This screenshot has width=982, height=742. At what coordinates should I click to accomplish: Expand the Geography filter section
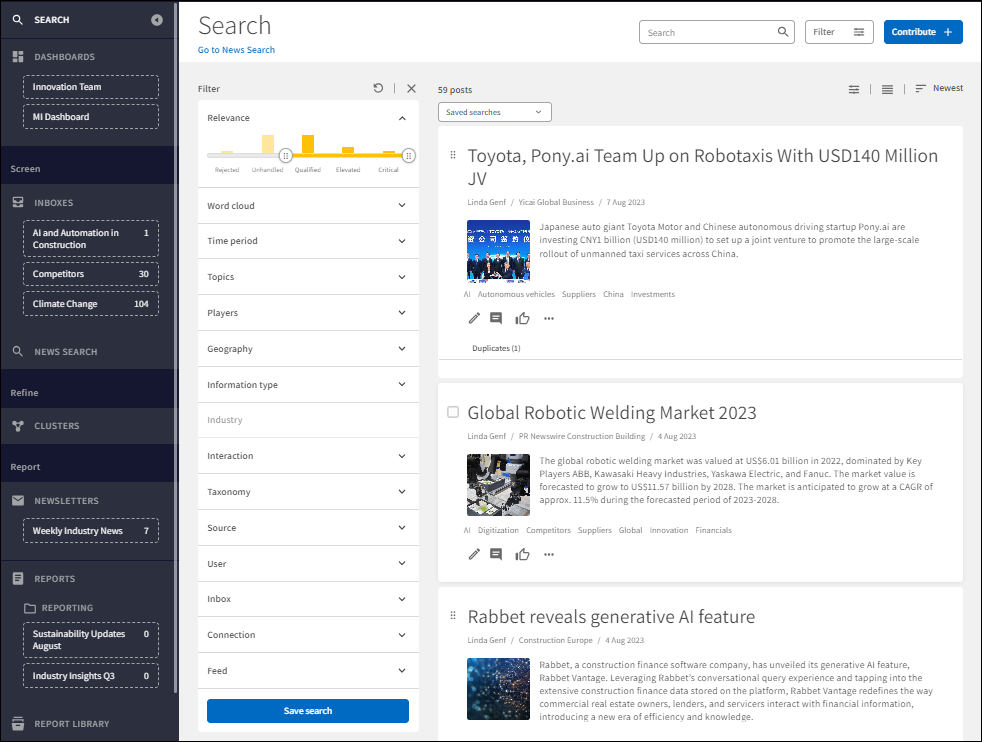(x=308, y=349)
